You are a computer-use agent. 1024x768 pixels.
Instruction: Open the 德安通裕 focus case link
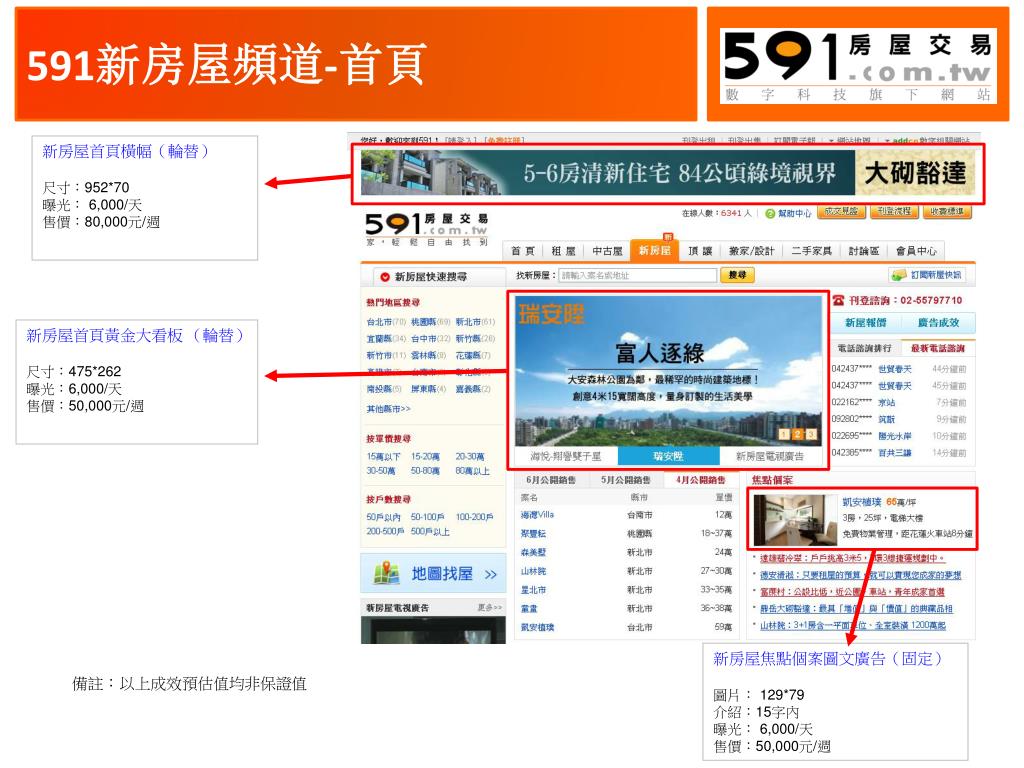pos(860,575)
